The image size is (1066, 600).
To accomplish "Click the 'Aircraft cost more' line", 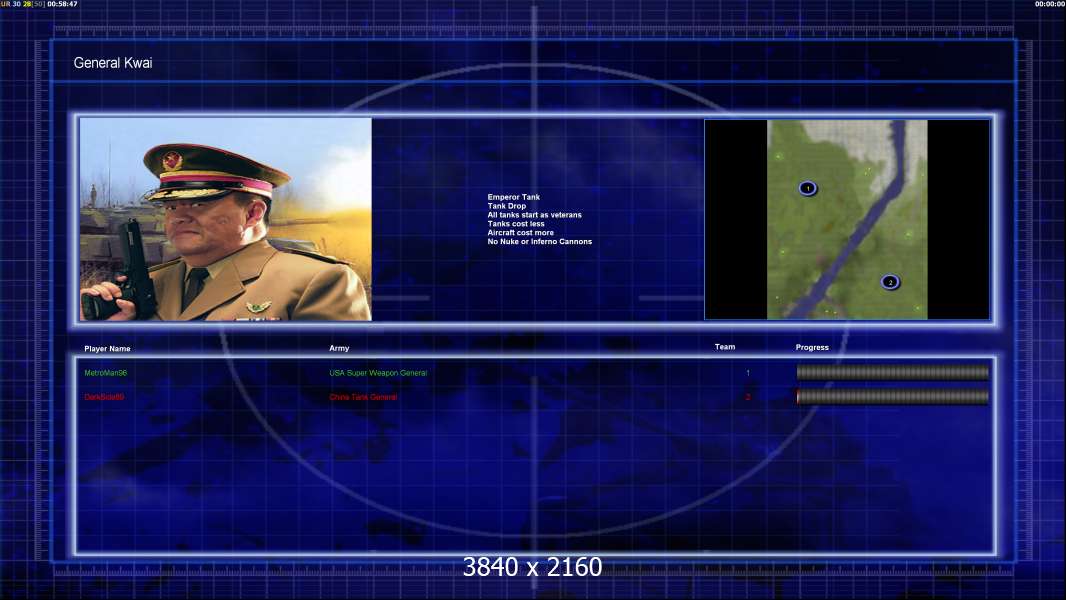I will coord(520,232).
